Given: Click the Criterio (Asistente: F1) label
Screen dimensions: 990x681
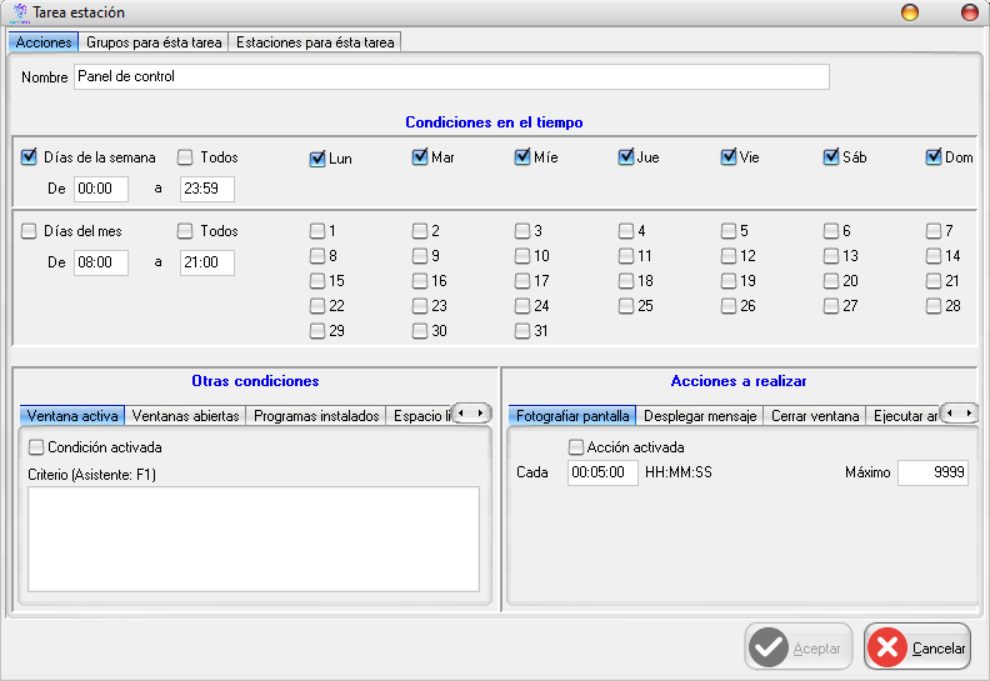Looking at the screenshot, I should 92,475.
